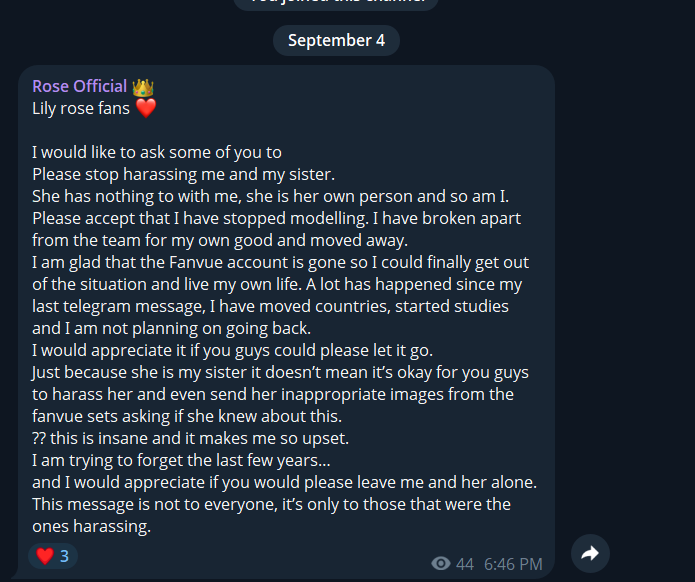The height and width of the screenshot is (582, 695).
Task: Open the Rose Official sender name
Action: 79,86
